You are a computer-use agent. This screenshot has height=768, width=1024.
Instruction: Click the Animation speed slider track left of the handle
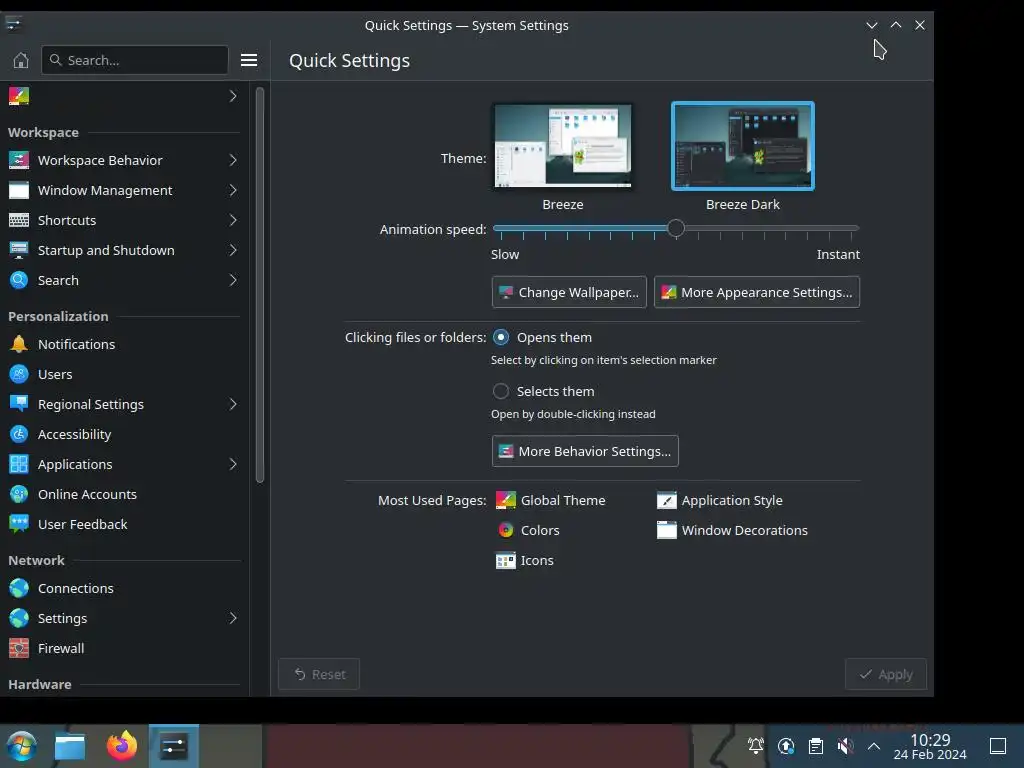tap(580, 228)
